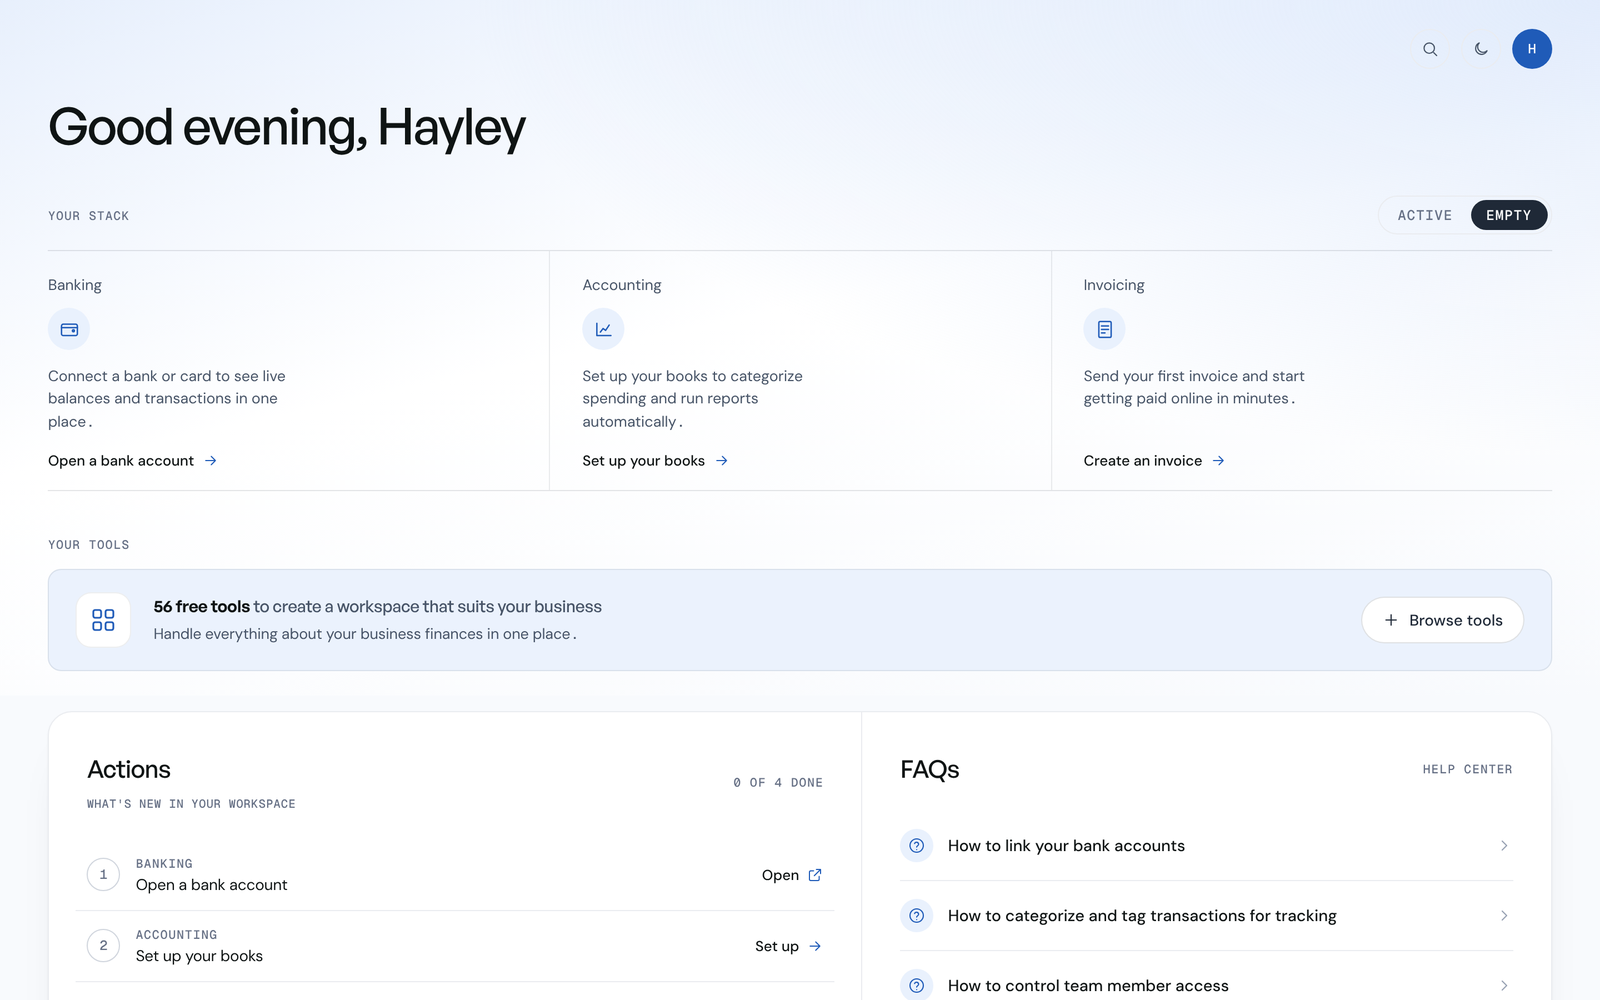Click the Browse tools button label
1600x1000 pixels.
[x=1455, y=620]
